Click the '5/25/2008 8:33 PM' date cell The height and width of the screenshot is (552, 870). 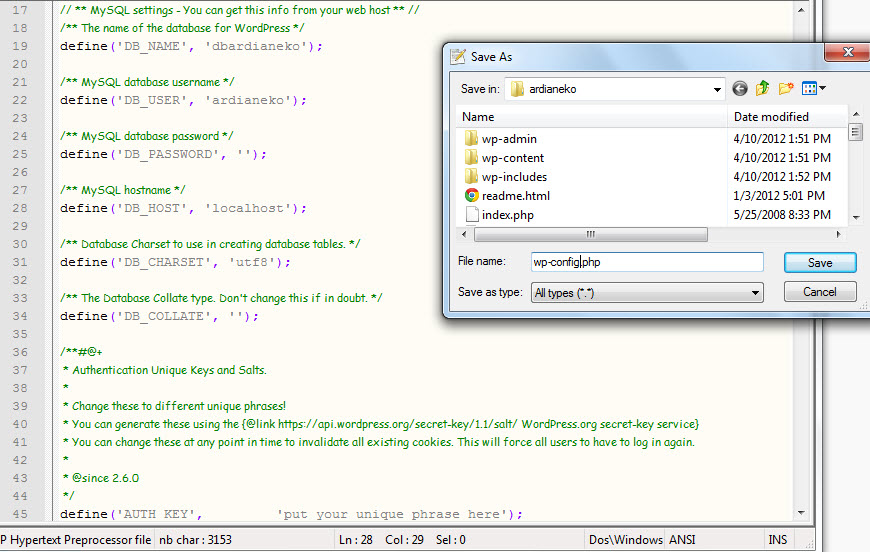[x=782, y=215]
